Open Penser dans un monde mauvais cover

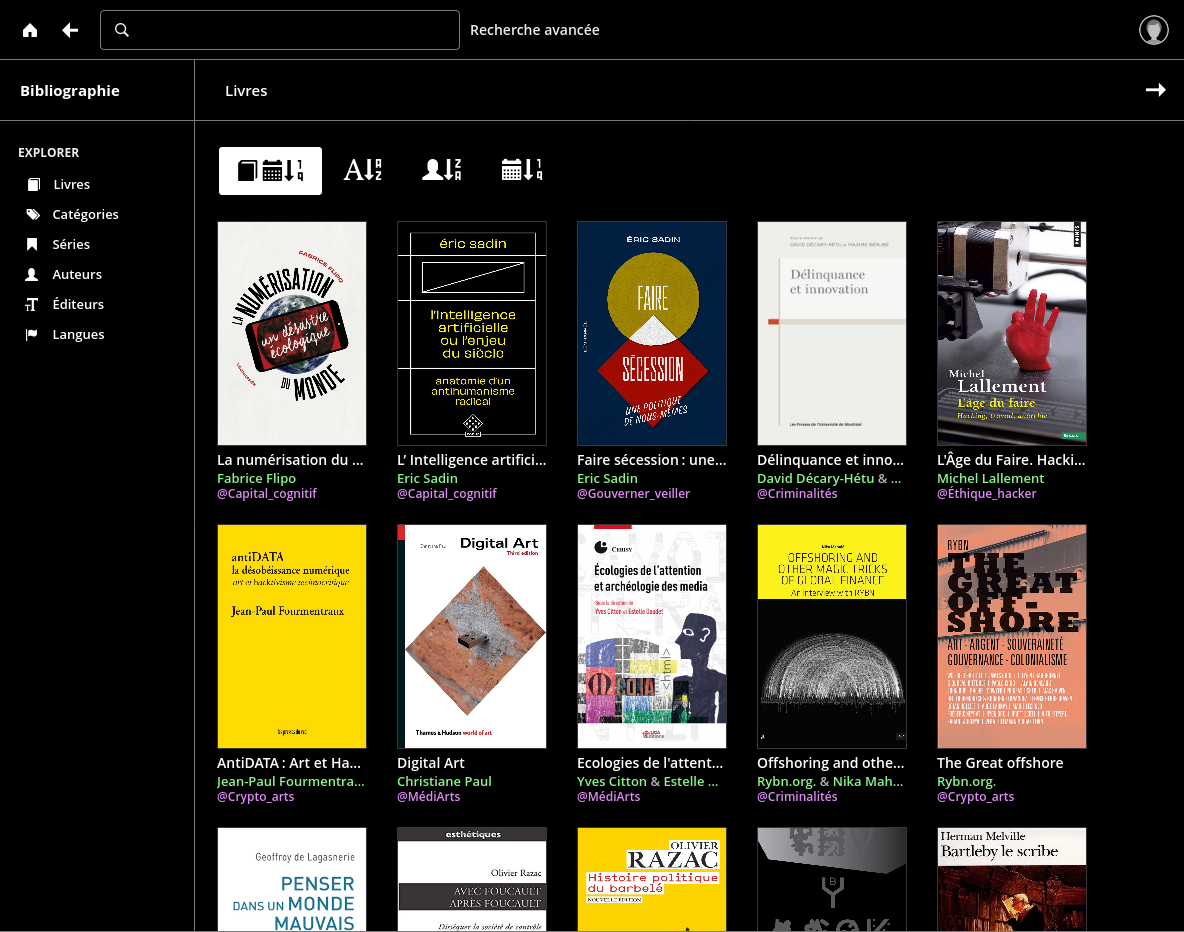tap(292, 879)
